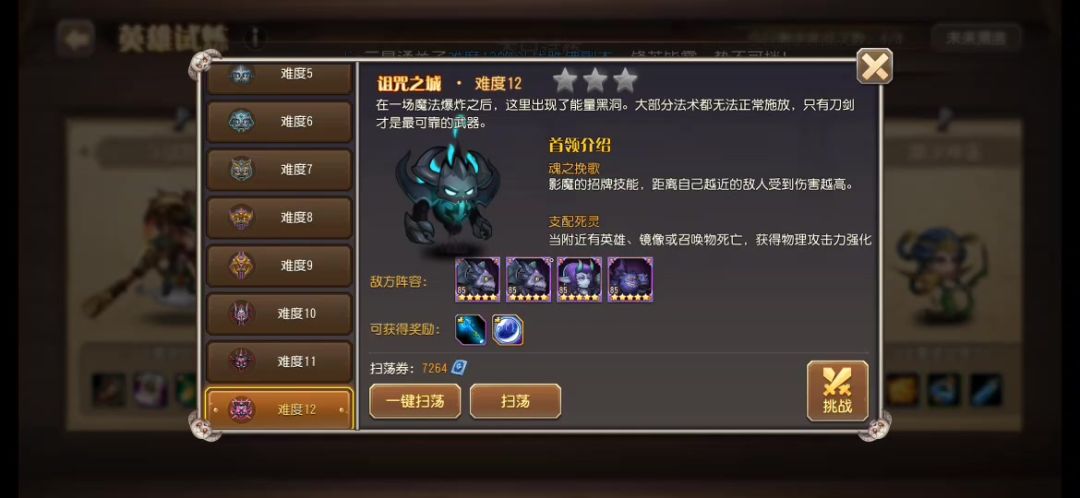Select 难度5 in difficulty list
1080x498 pixels.
pyautogui.click(x=279, y=78)
